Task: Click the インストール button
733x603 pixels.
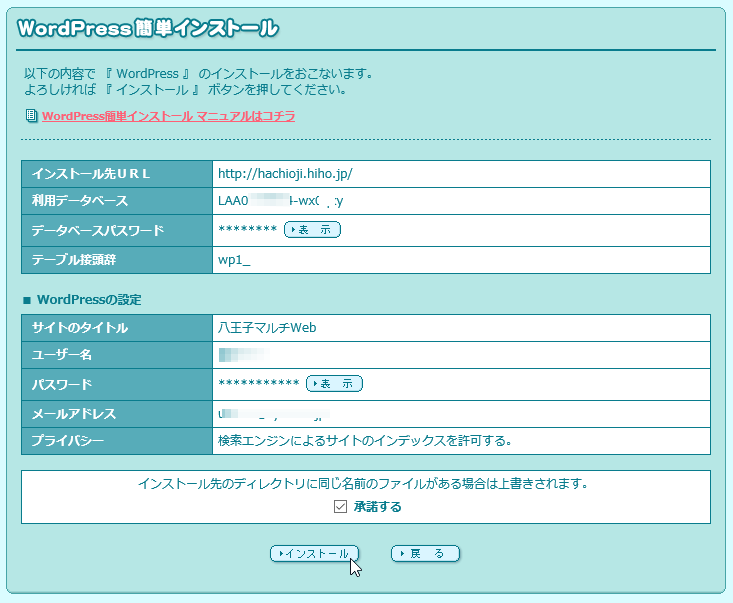Action: [314, 553]
